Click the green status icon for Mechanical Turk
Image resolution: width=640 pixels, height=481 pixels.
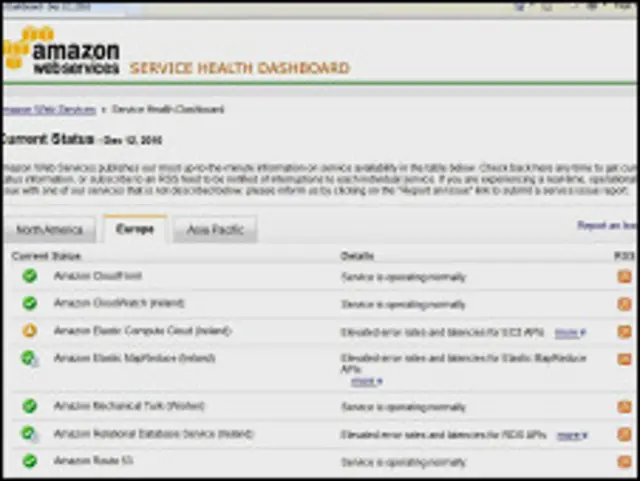click(x=30, y=406)
